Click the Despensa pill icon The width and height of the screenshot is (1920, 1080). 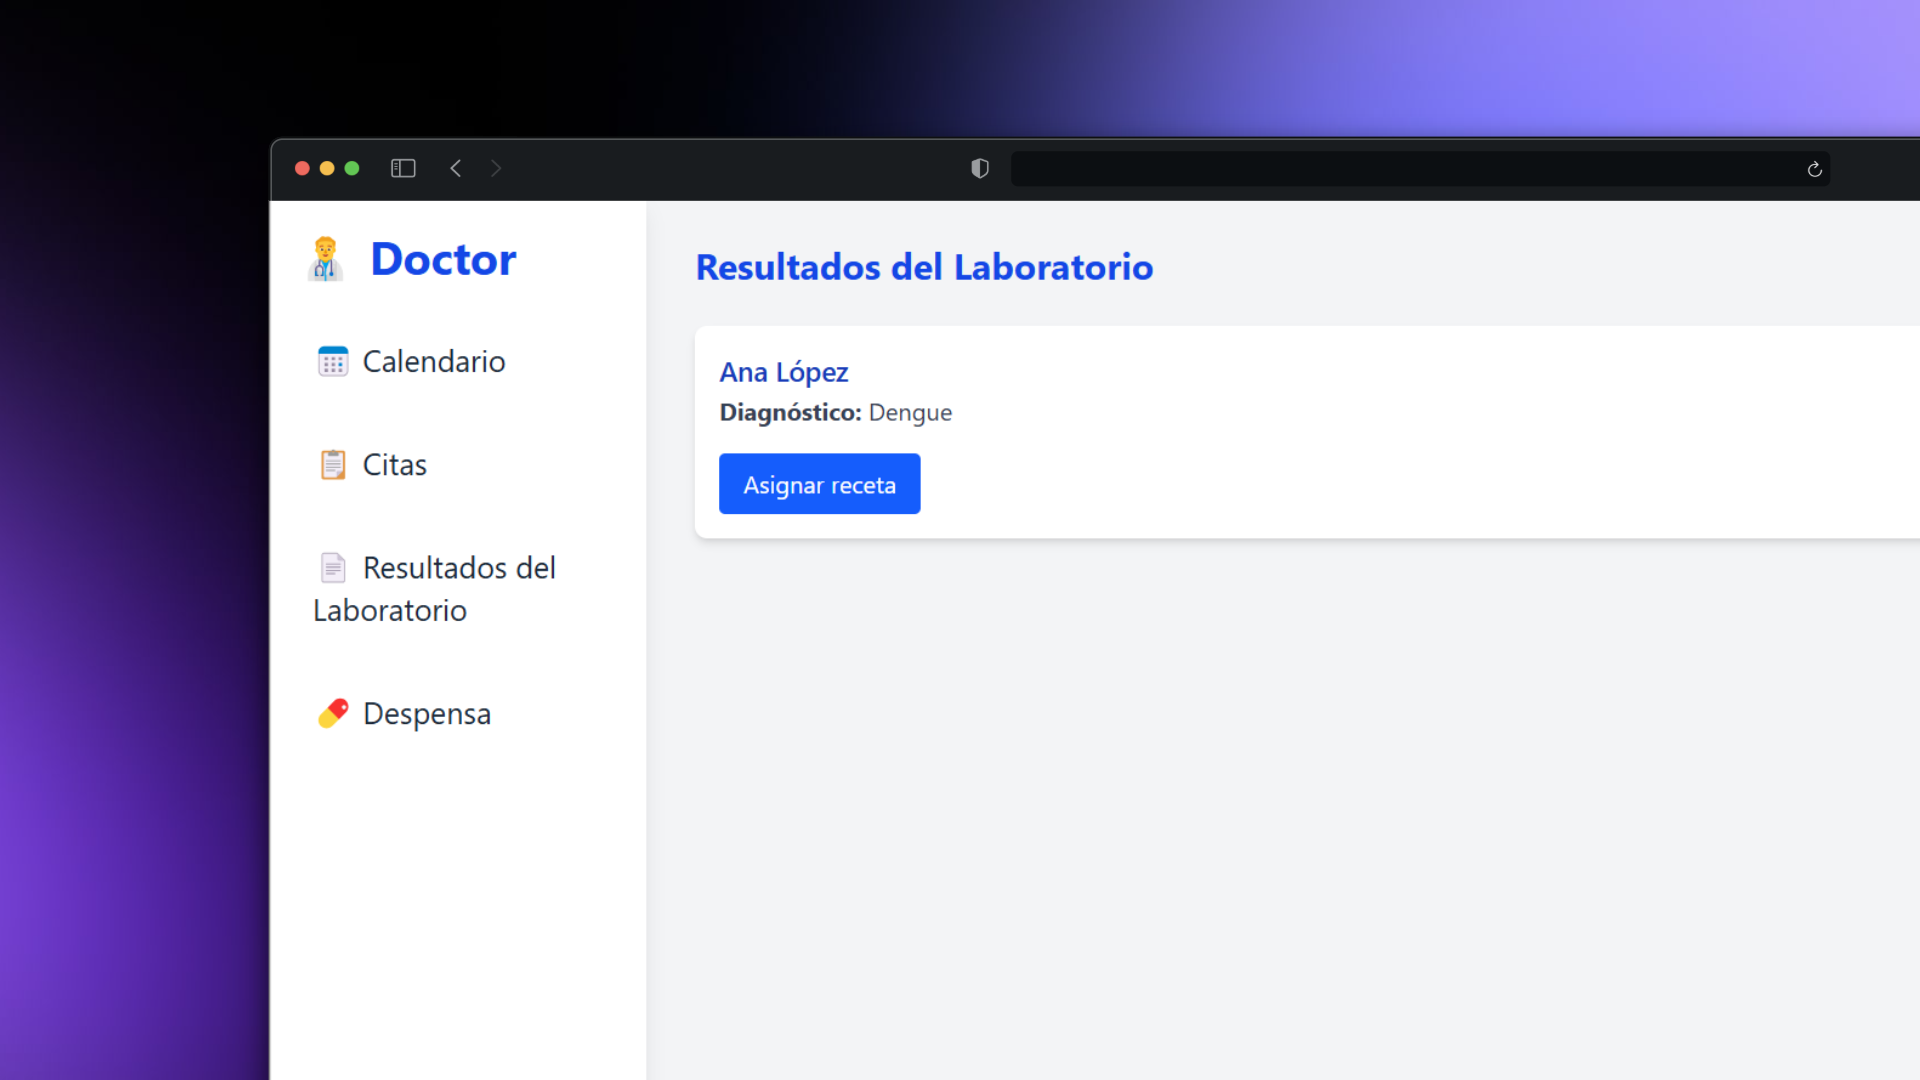point(333,713)
